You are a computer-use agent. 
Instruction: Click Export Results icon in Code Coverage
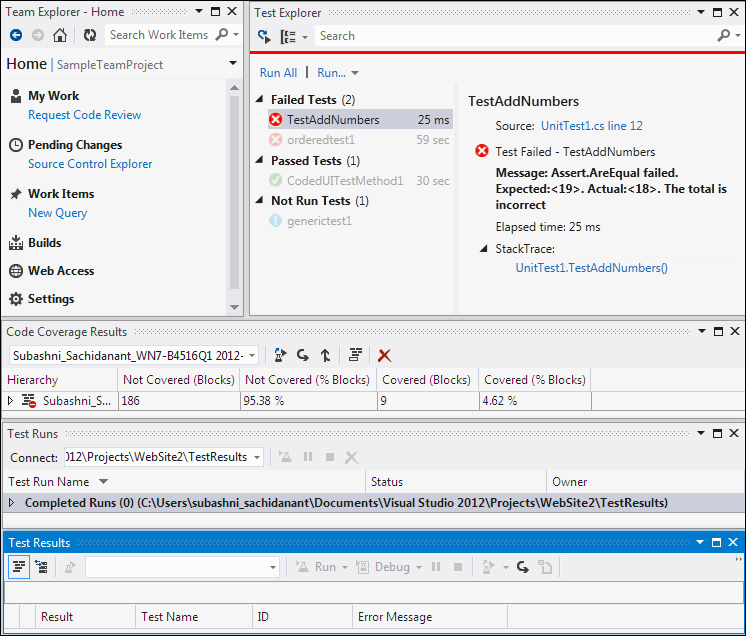click(x=280, y=355)
